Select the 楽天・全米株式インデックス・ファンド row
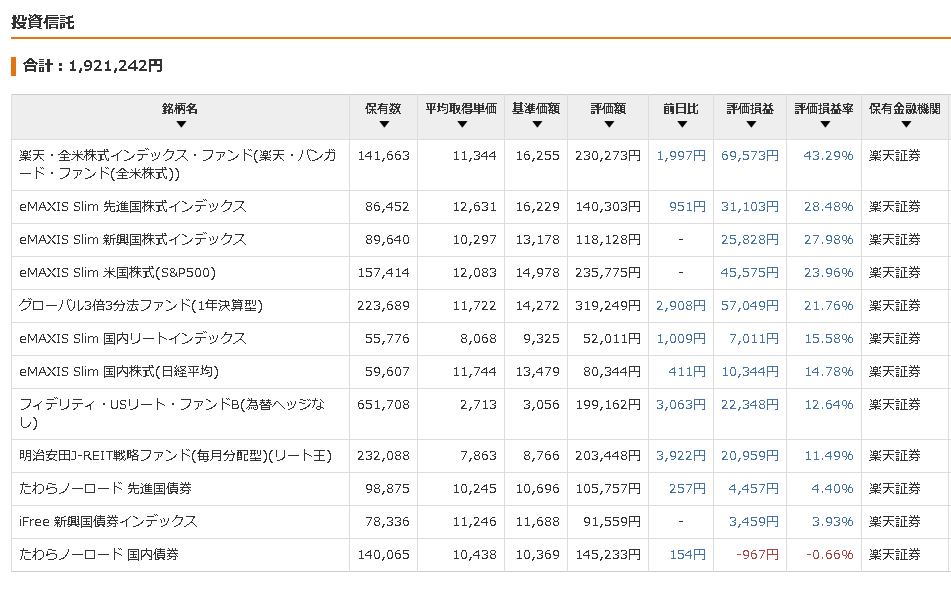Image resolution: width=951 pixels, height=603 pixels. point(481,165)
